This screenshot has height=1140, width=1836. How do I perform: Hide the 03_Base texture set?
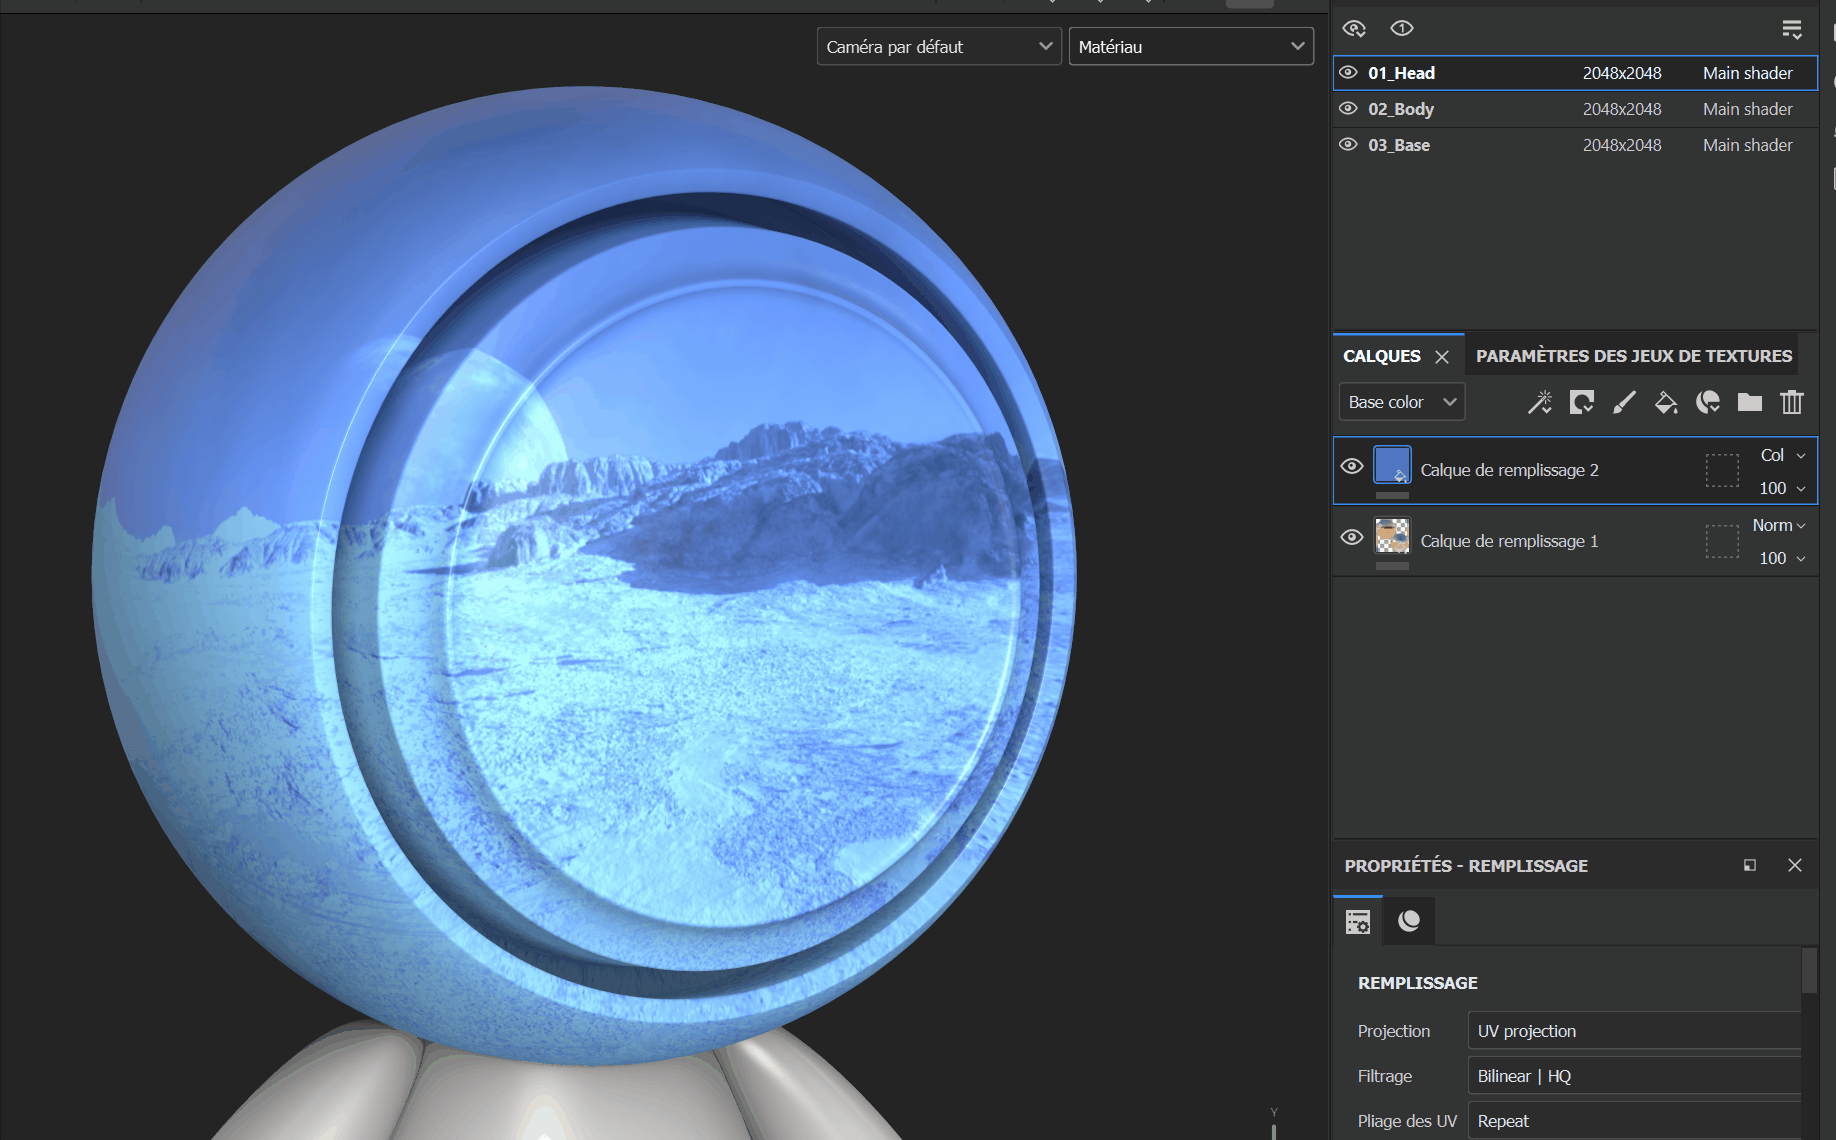pyautogui.click(x=1348, y=145)
